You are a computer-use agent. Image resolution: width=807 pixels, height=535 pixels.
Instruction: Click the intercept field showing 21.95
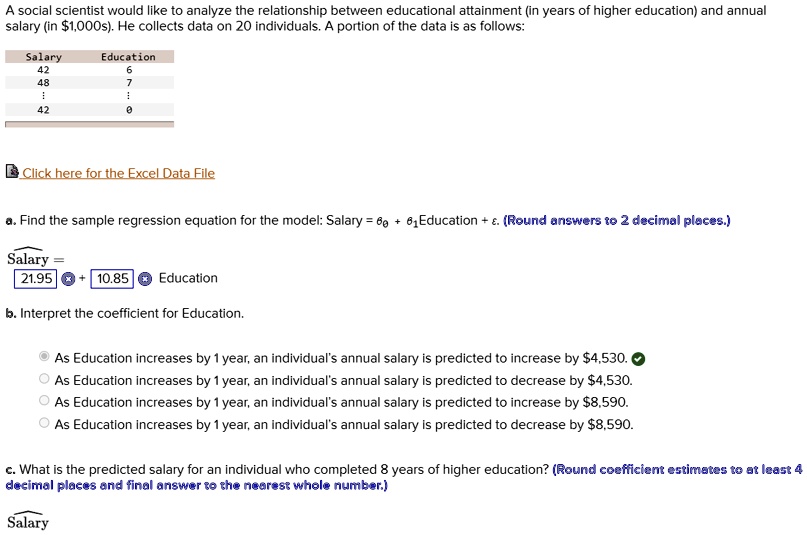tap(35, 279)
